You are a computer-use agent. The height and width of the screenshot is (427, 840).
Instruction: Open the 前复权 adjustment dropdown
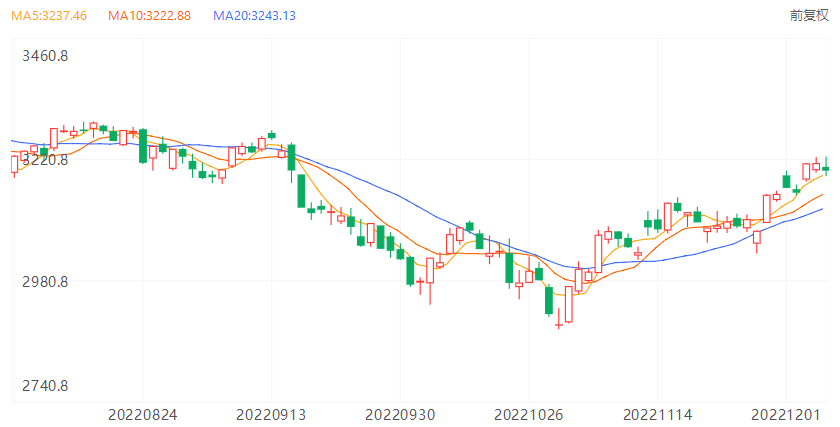(809, 16)
